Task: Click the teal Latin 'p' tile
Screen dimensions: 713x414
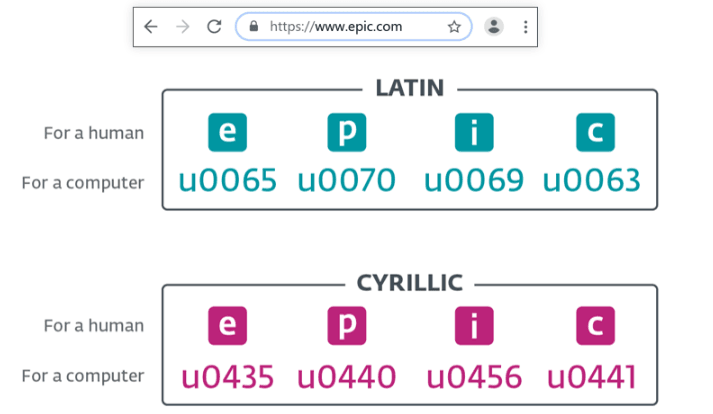Action: click(x=347, y=133)
